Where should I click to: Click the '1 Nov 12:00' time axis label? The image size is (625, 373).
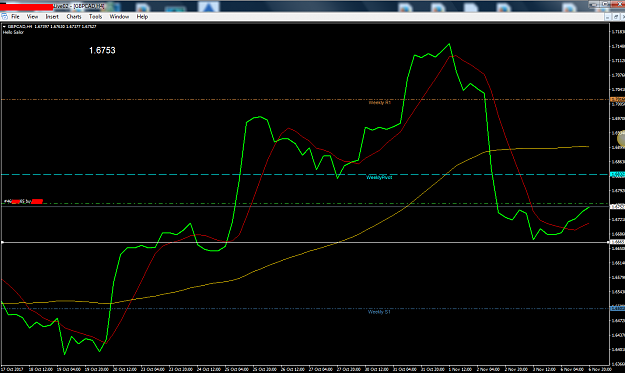click(461, 369)
